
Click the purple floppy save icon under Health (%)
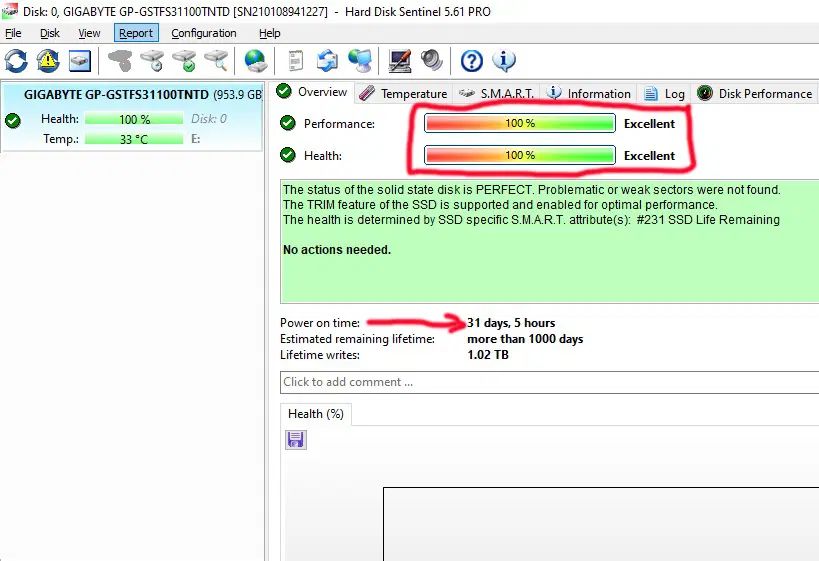click(296, 440)
